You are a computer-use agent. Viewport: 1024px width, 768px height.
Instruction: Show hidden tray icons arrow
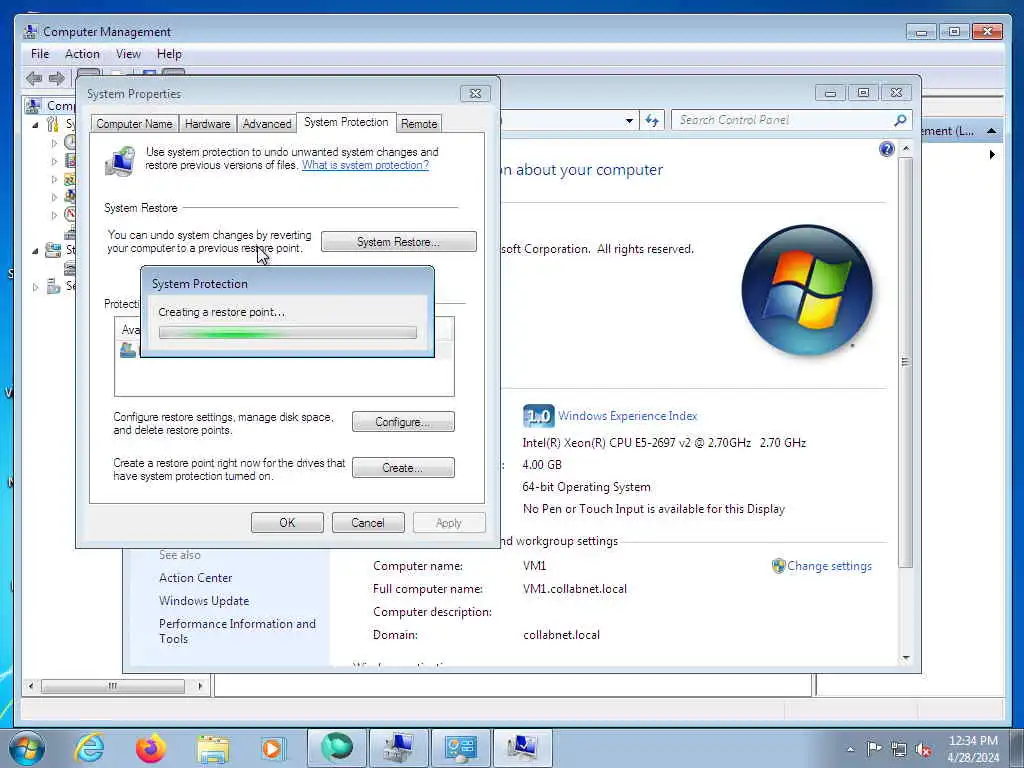coord(850,750)
